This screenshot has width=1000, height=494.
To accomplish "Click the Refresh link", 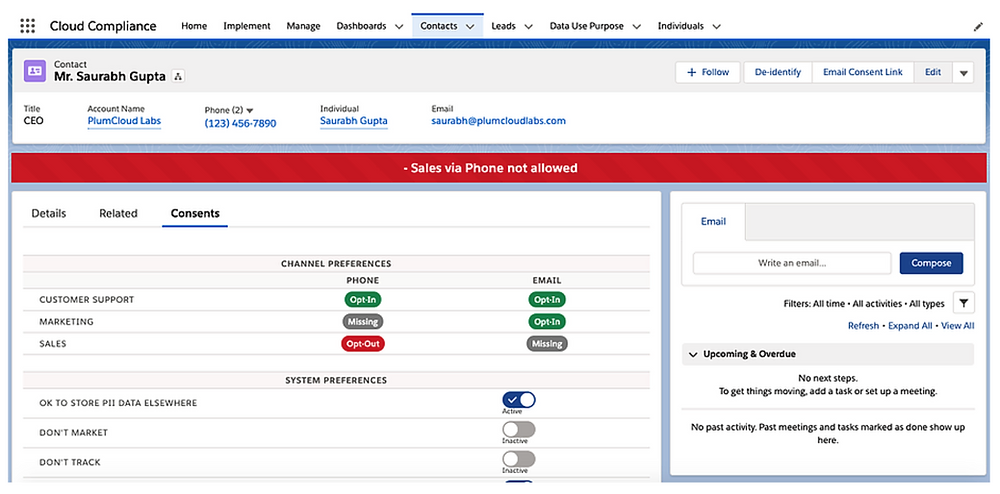I will (863, 326).
